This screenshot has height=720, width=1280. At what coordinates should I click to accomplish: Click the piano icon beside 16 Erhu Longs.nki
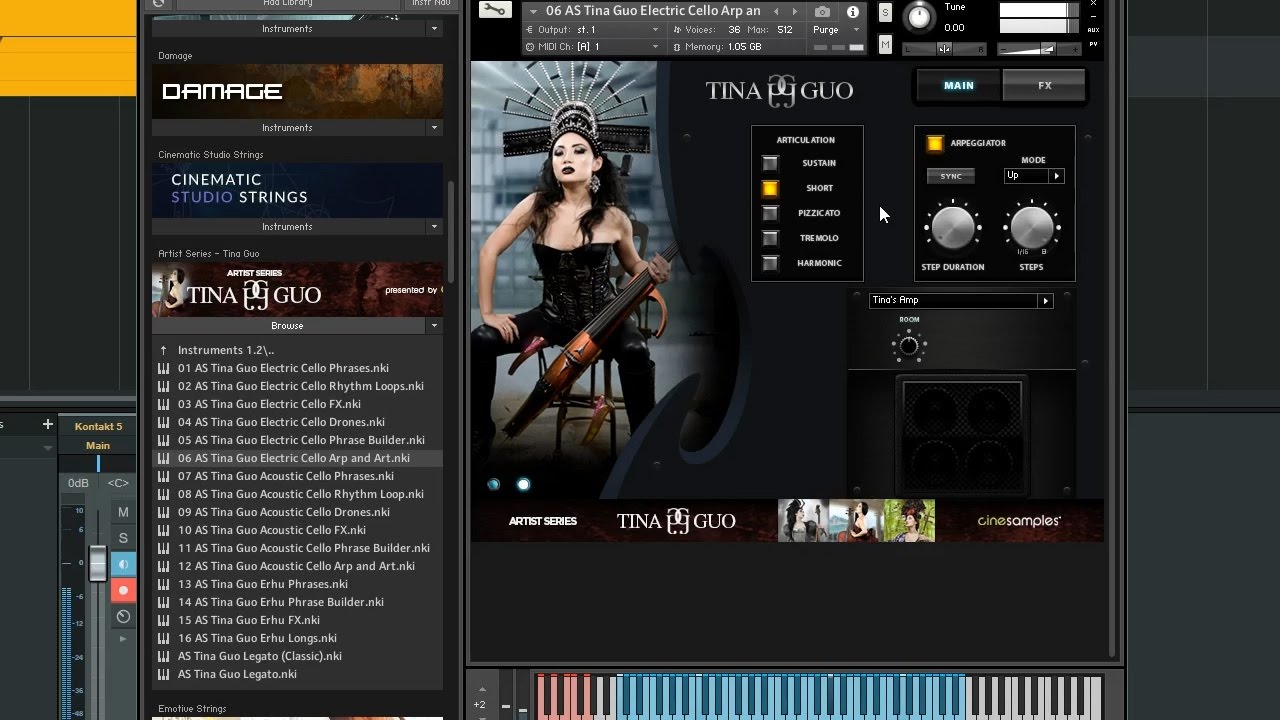(x=163, y=638)
